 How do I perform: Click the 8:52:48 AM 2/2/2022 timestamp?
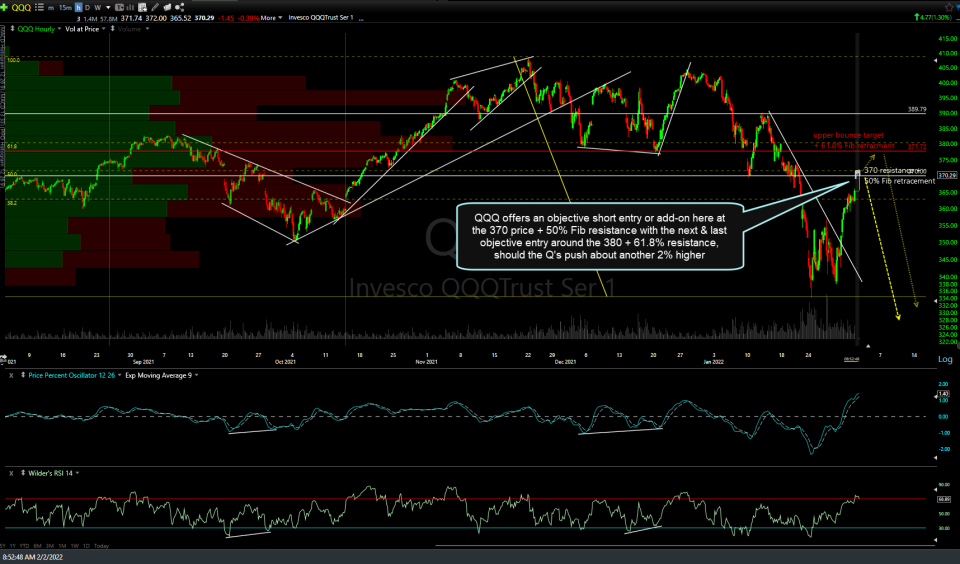(x=32, y=557)
